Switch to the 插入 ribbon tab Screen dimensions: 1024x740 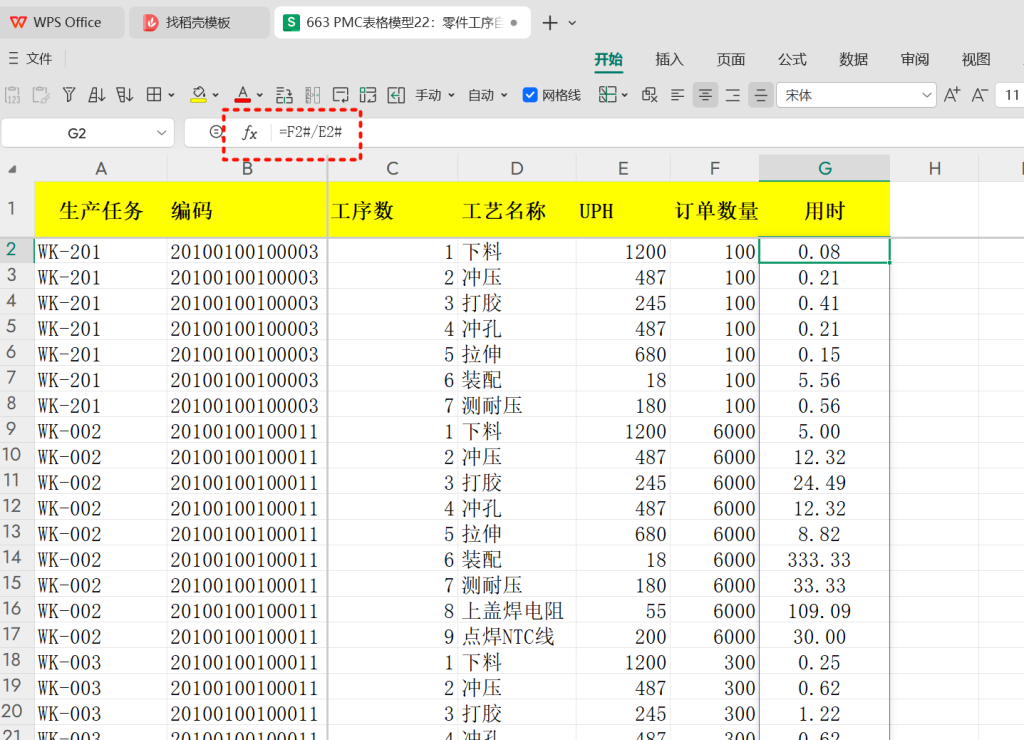669,59
